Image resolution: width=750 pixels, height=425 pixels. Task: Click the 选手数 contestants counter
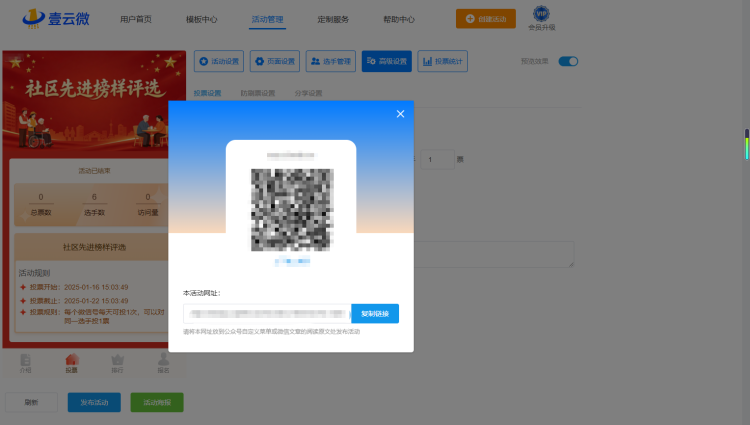pyautogui.click(x=94, y=205)
